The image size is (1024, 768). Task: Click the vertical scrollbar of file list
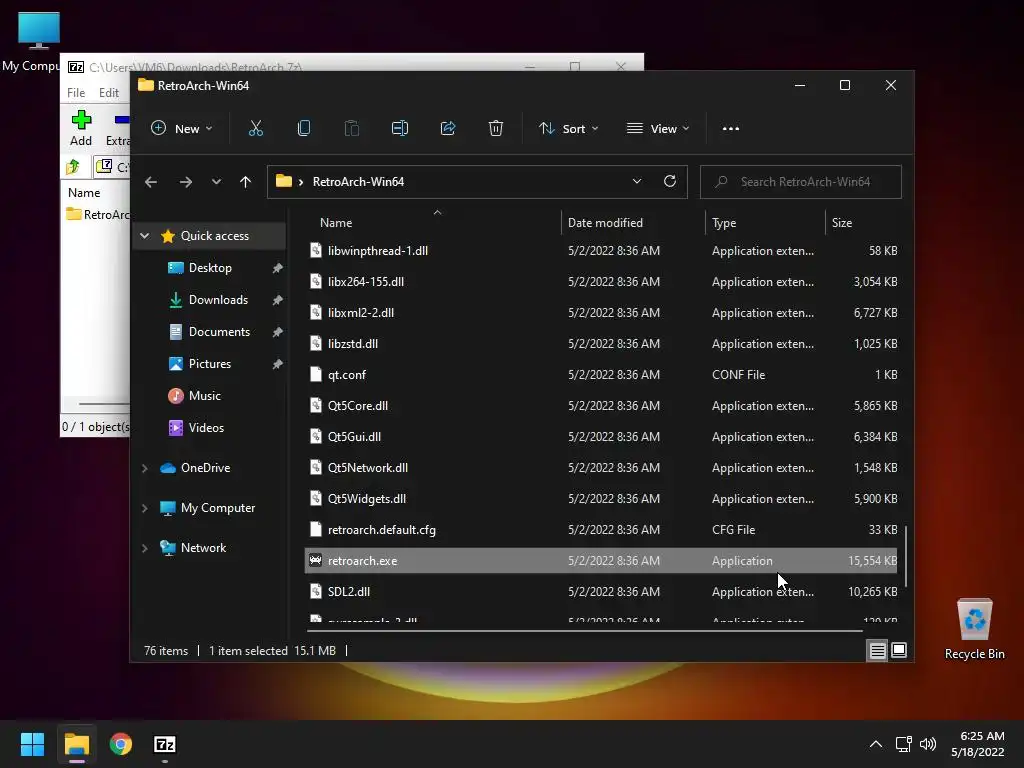pos(904,555)
